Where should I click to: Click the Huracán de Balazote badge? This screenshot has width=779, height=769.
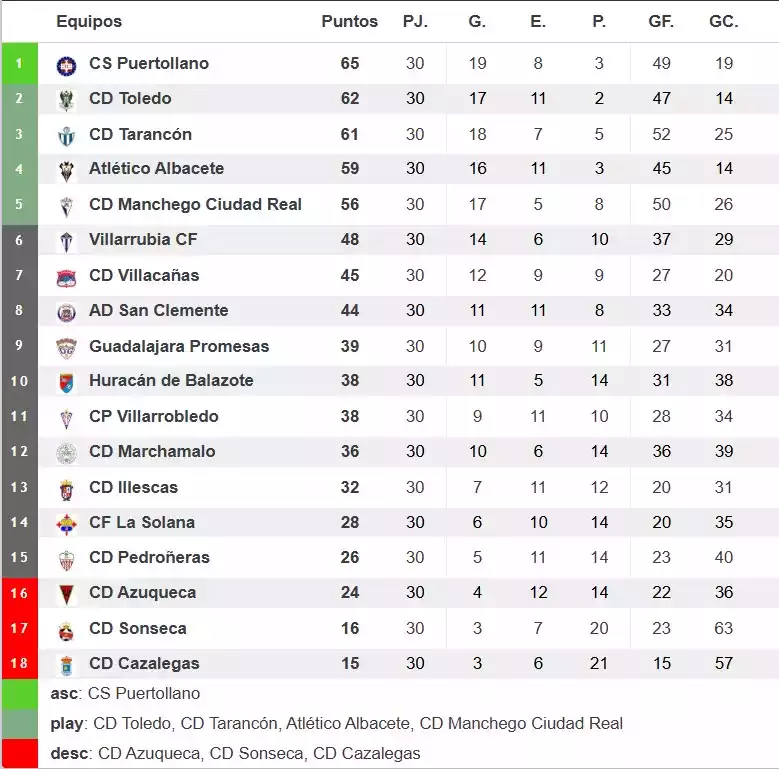point(66,382)
